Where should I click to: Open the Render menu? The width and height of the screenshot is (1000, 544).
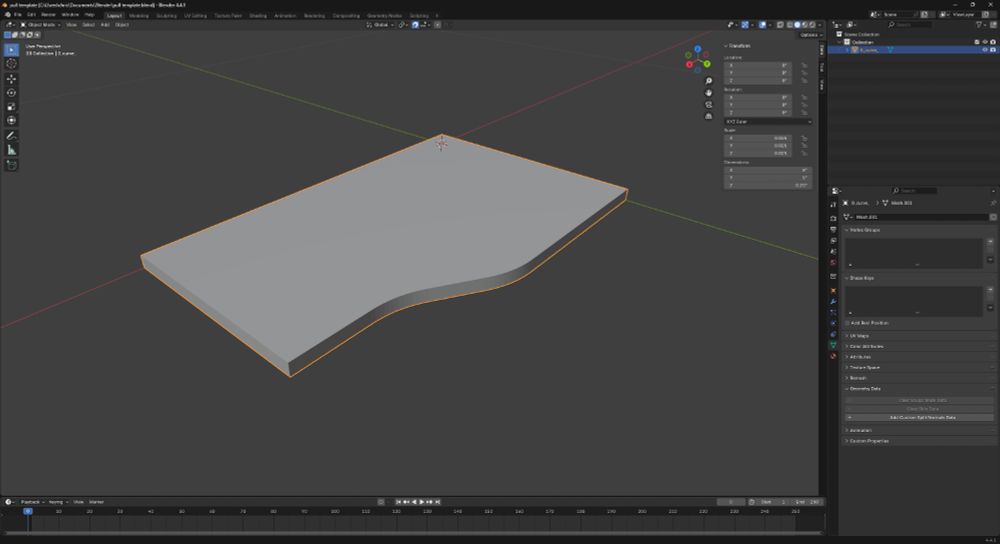pyautogui.click(x=48, y=15)
